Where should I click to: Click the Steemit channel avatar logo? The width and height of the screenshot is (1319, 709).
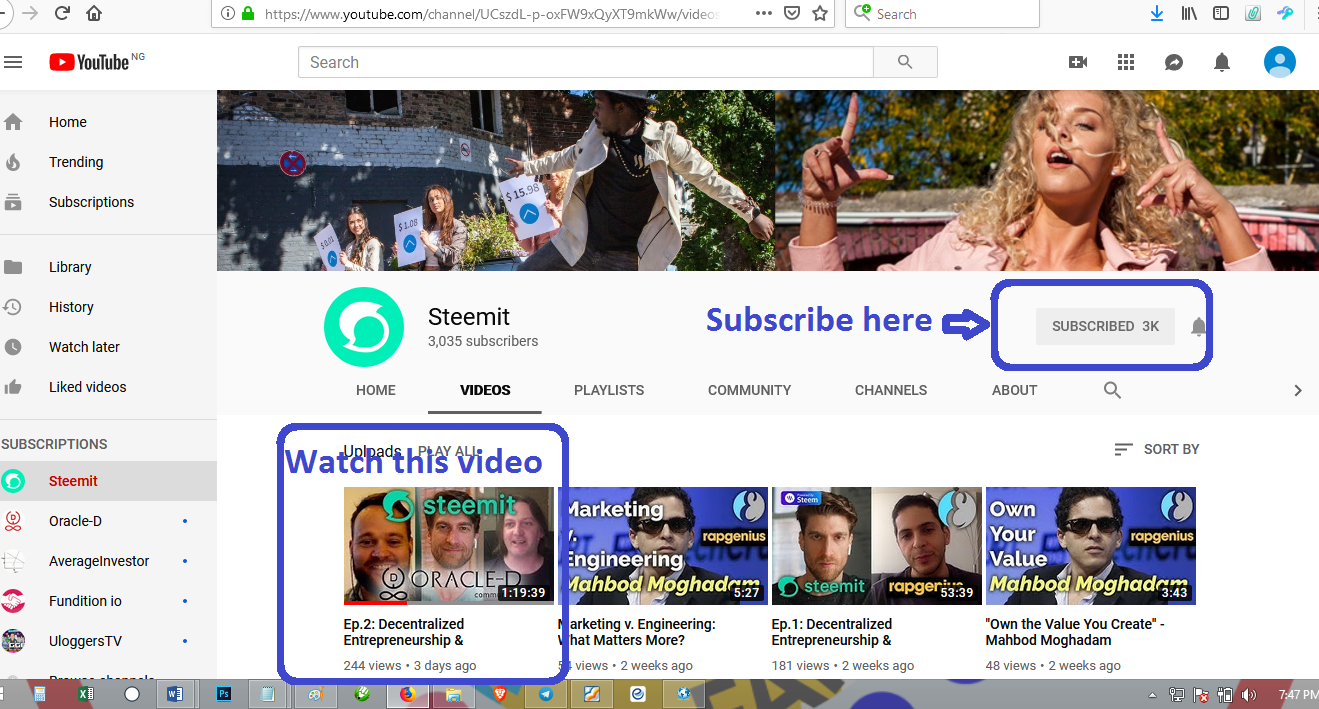[x=364, y=327]
